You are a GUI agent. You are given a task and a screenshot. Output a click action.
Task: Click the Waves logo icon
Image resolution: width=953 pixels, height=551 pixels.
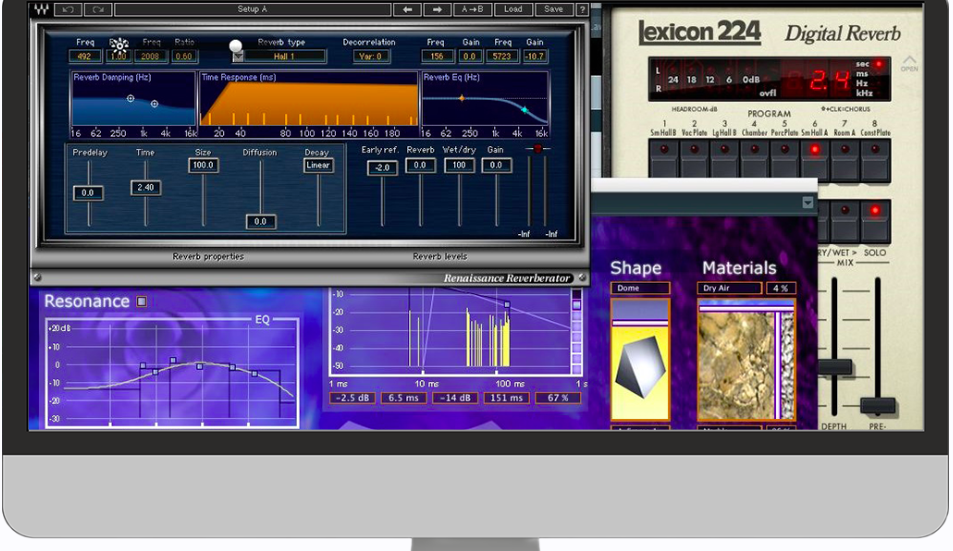[x=41, y=9]
